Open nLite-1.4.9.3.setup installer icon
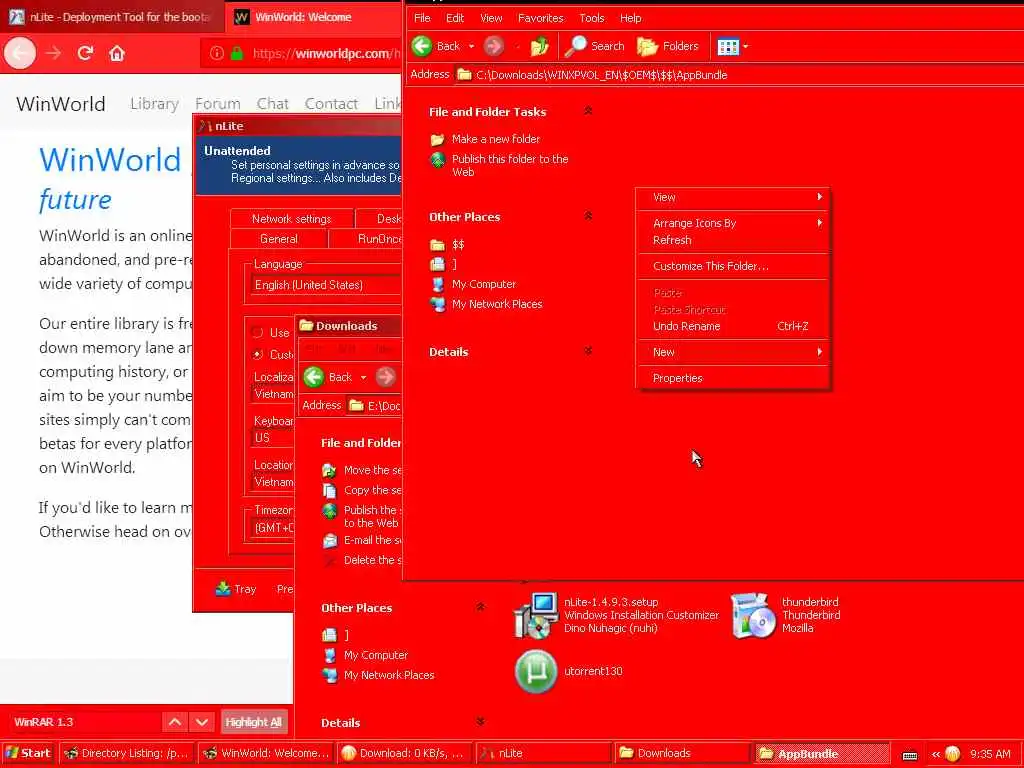This screenshot has height=768, width=1024. pyautogui.click(x=536, y=615)
